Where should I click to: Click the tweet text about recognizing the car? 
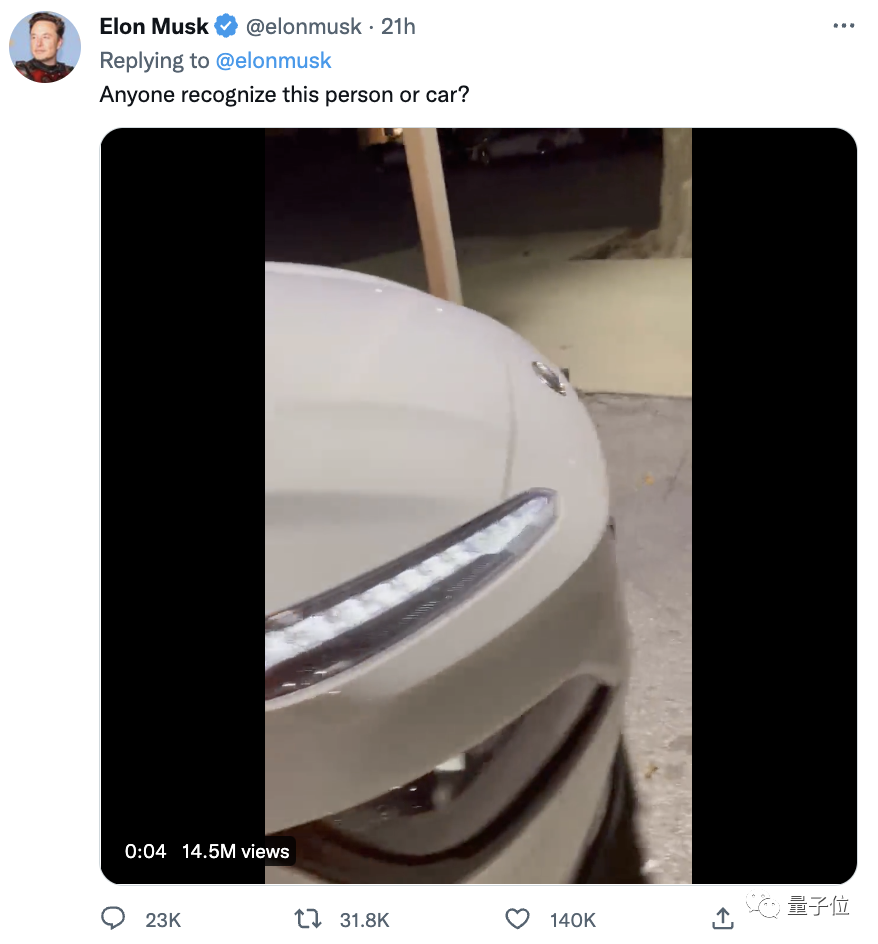[x=284, y=95]
